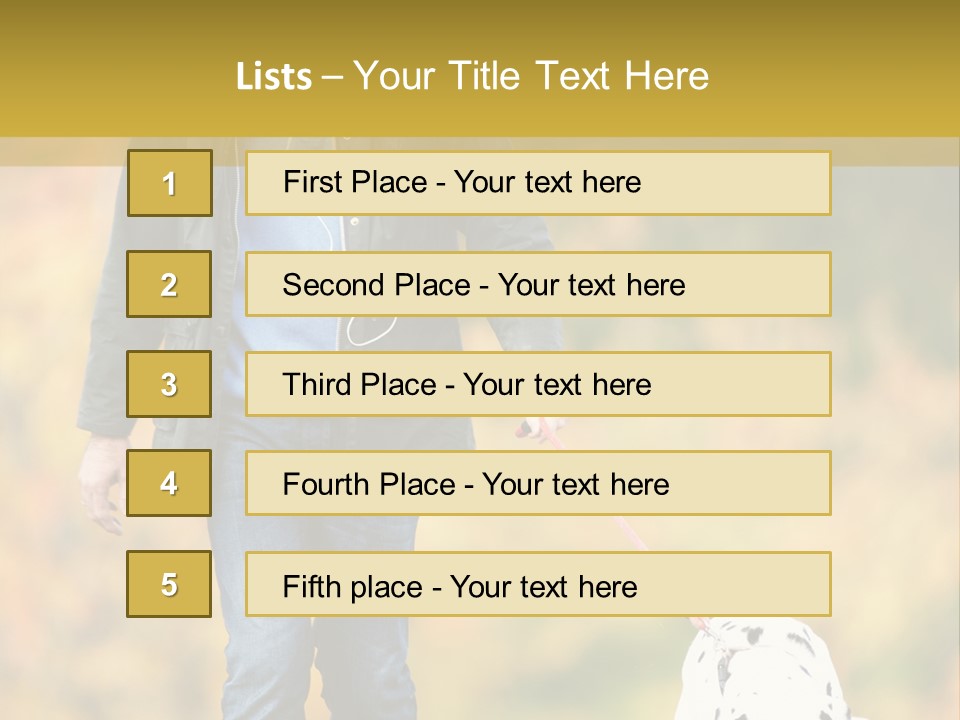
Task: Click the number 5 box
Action: click(169, 584)
